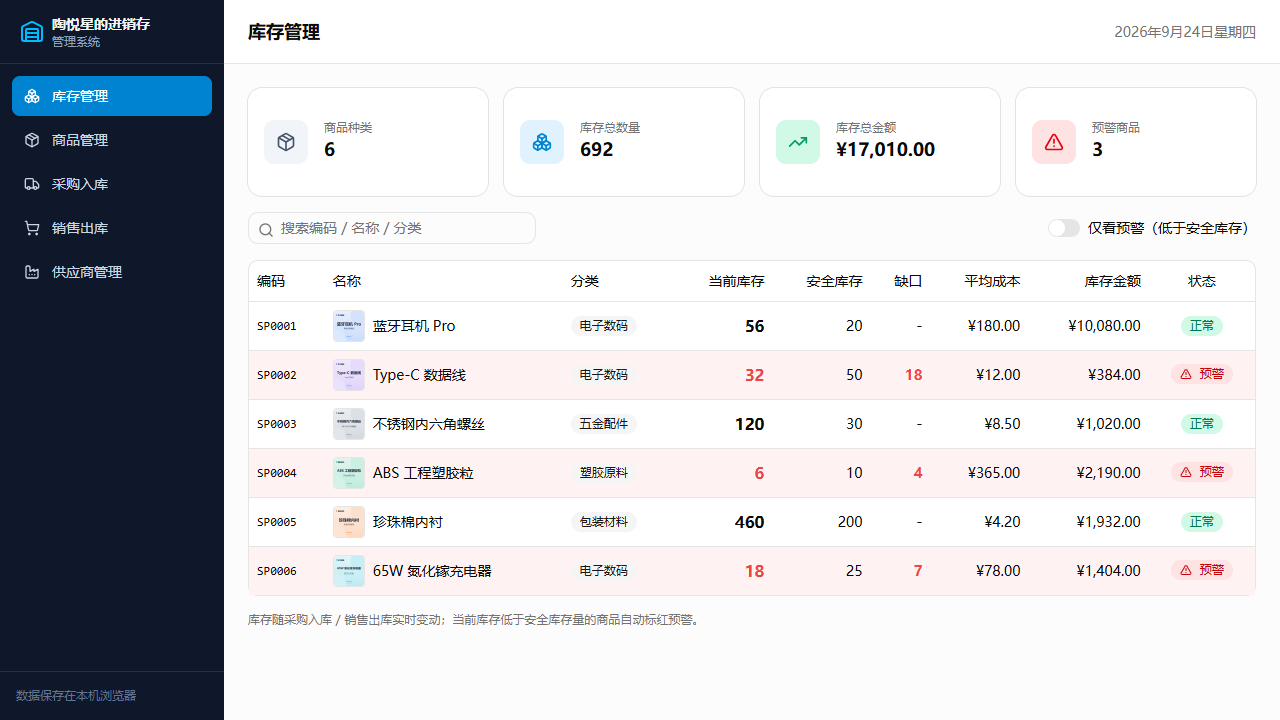Click the 供应商管理 factory icon
This screenshot has width=1280, height=720.
coord(32,272)
